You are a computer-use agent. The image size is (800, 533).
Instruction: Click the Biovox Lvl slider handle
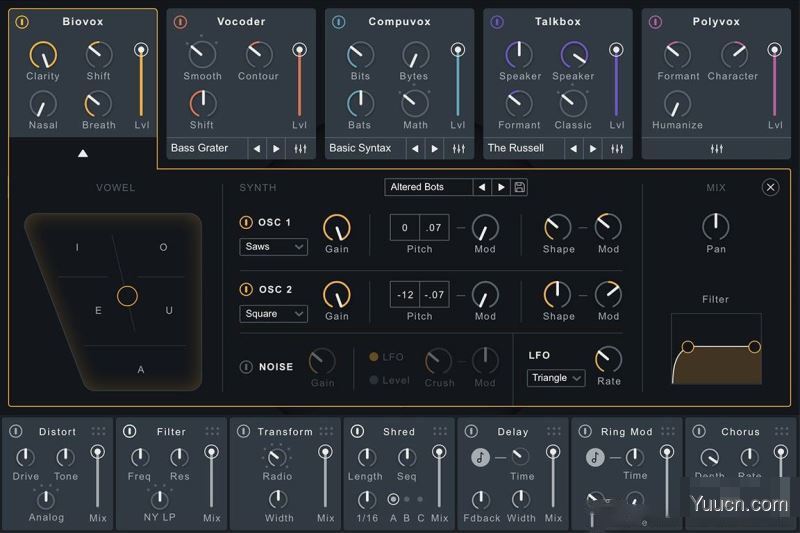point(141,49)
